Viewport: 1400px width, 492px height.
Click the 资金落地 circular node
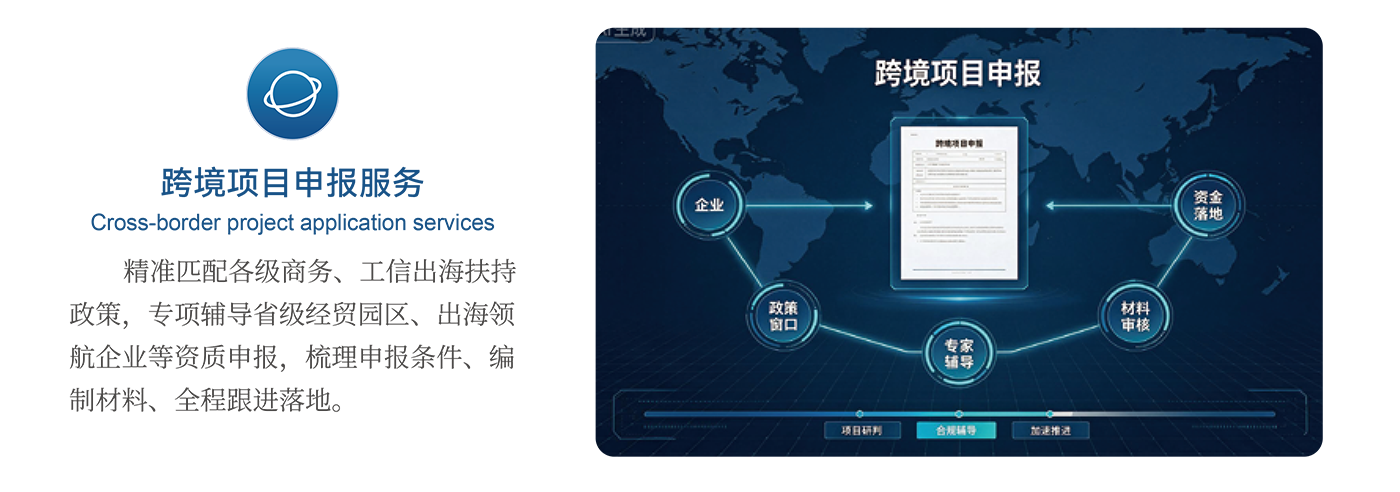click(x=1208, y=205)
